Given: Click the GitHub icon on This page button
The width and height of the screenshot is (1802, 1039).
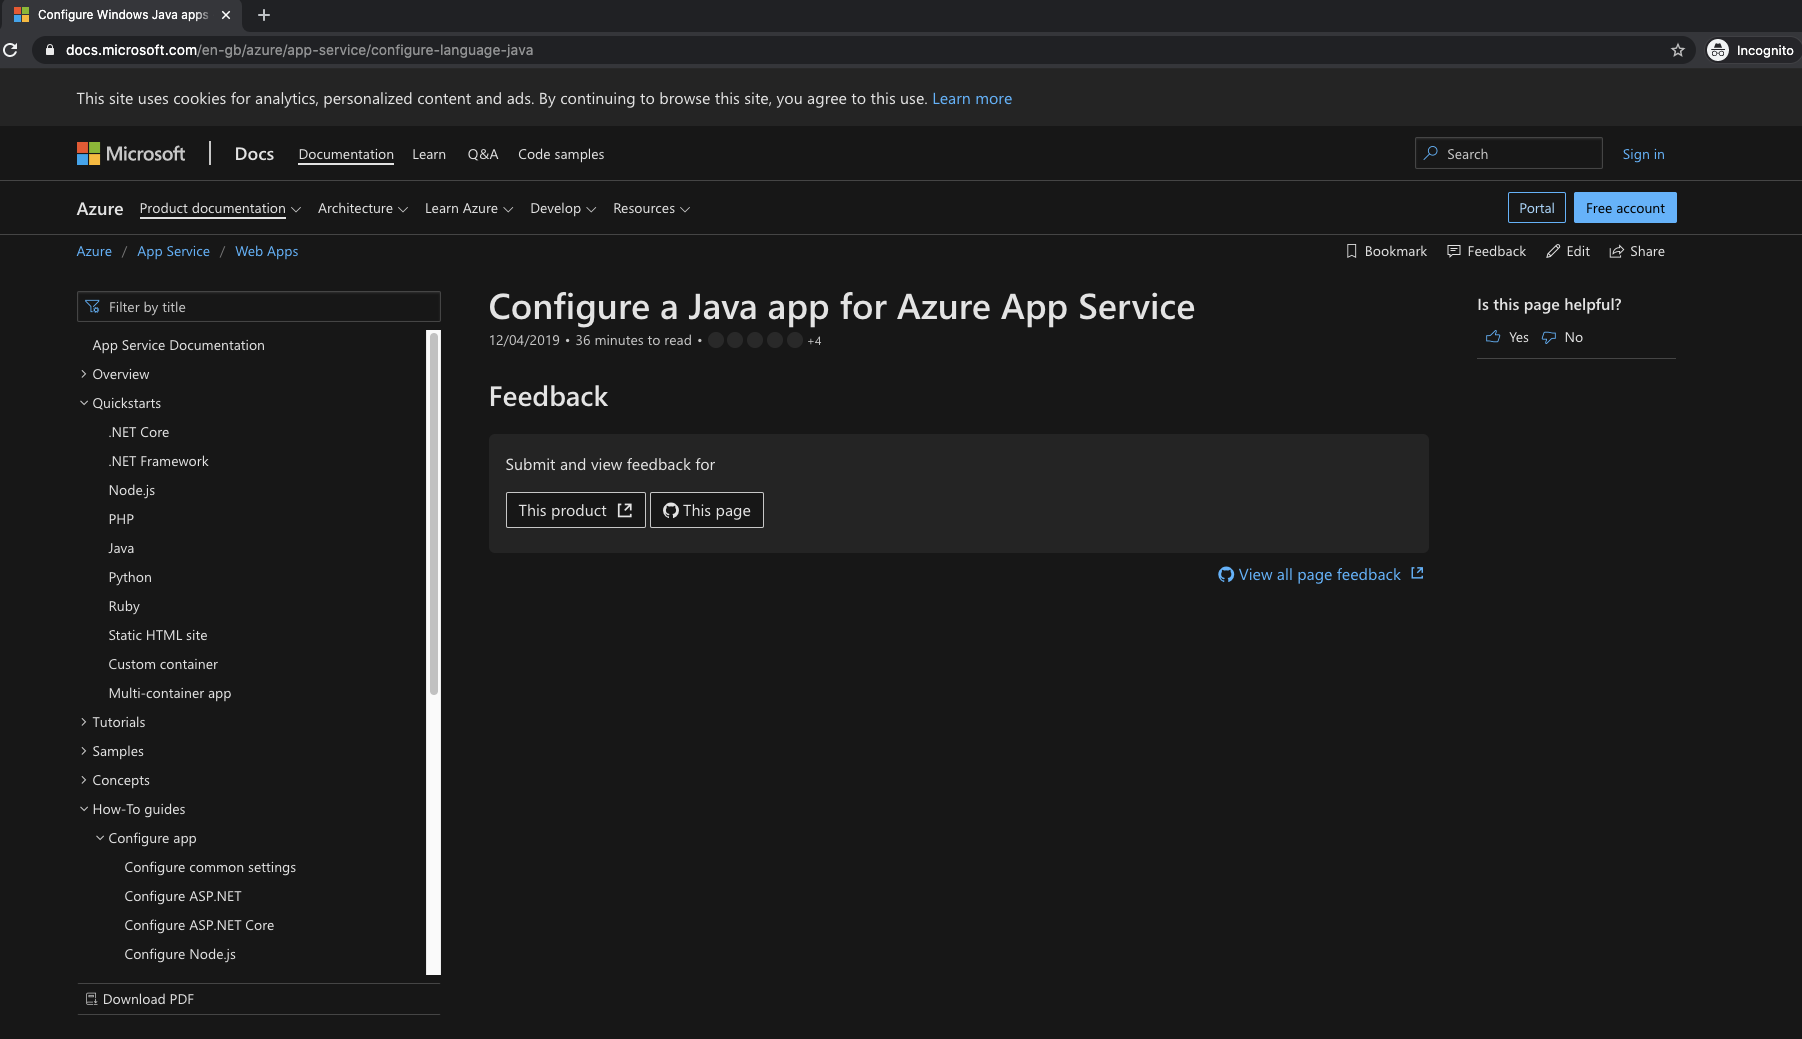Looking at the screenshot, I should click(x=671, y=510).
